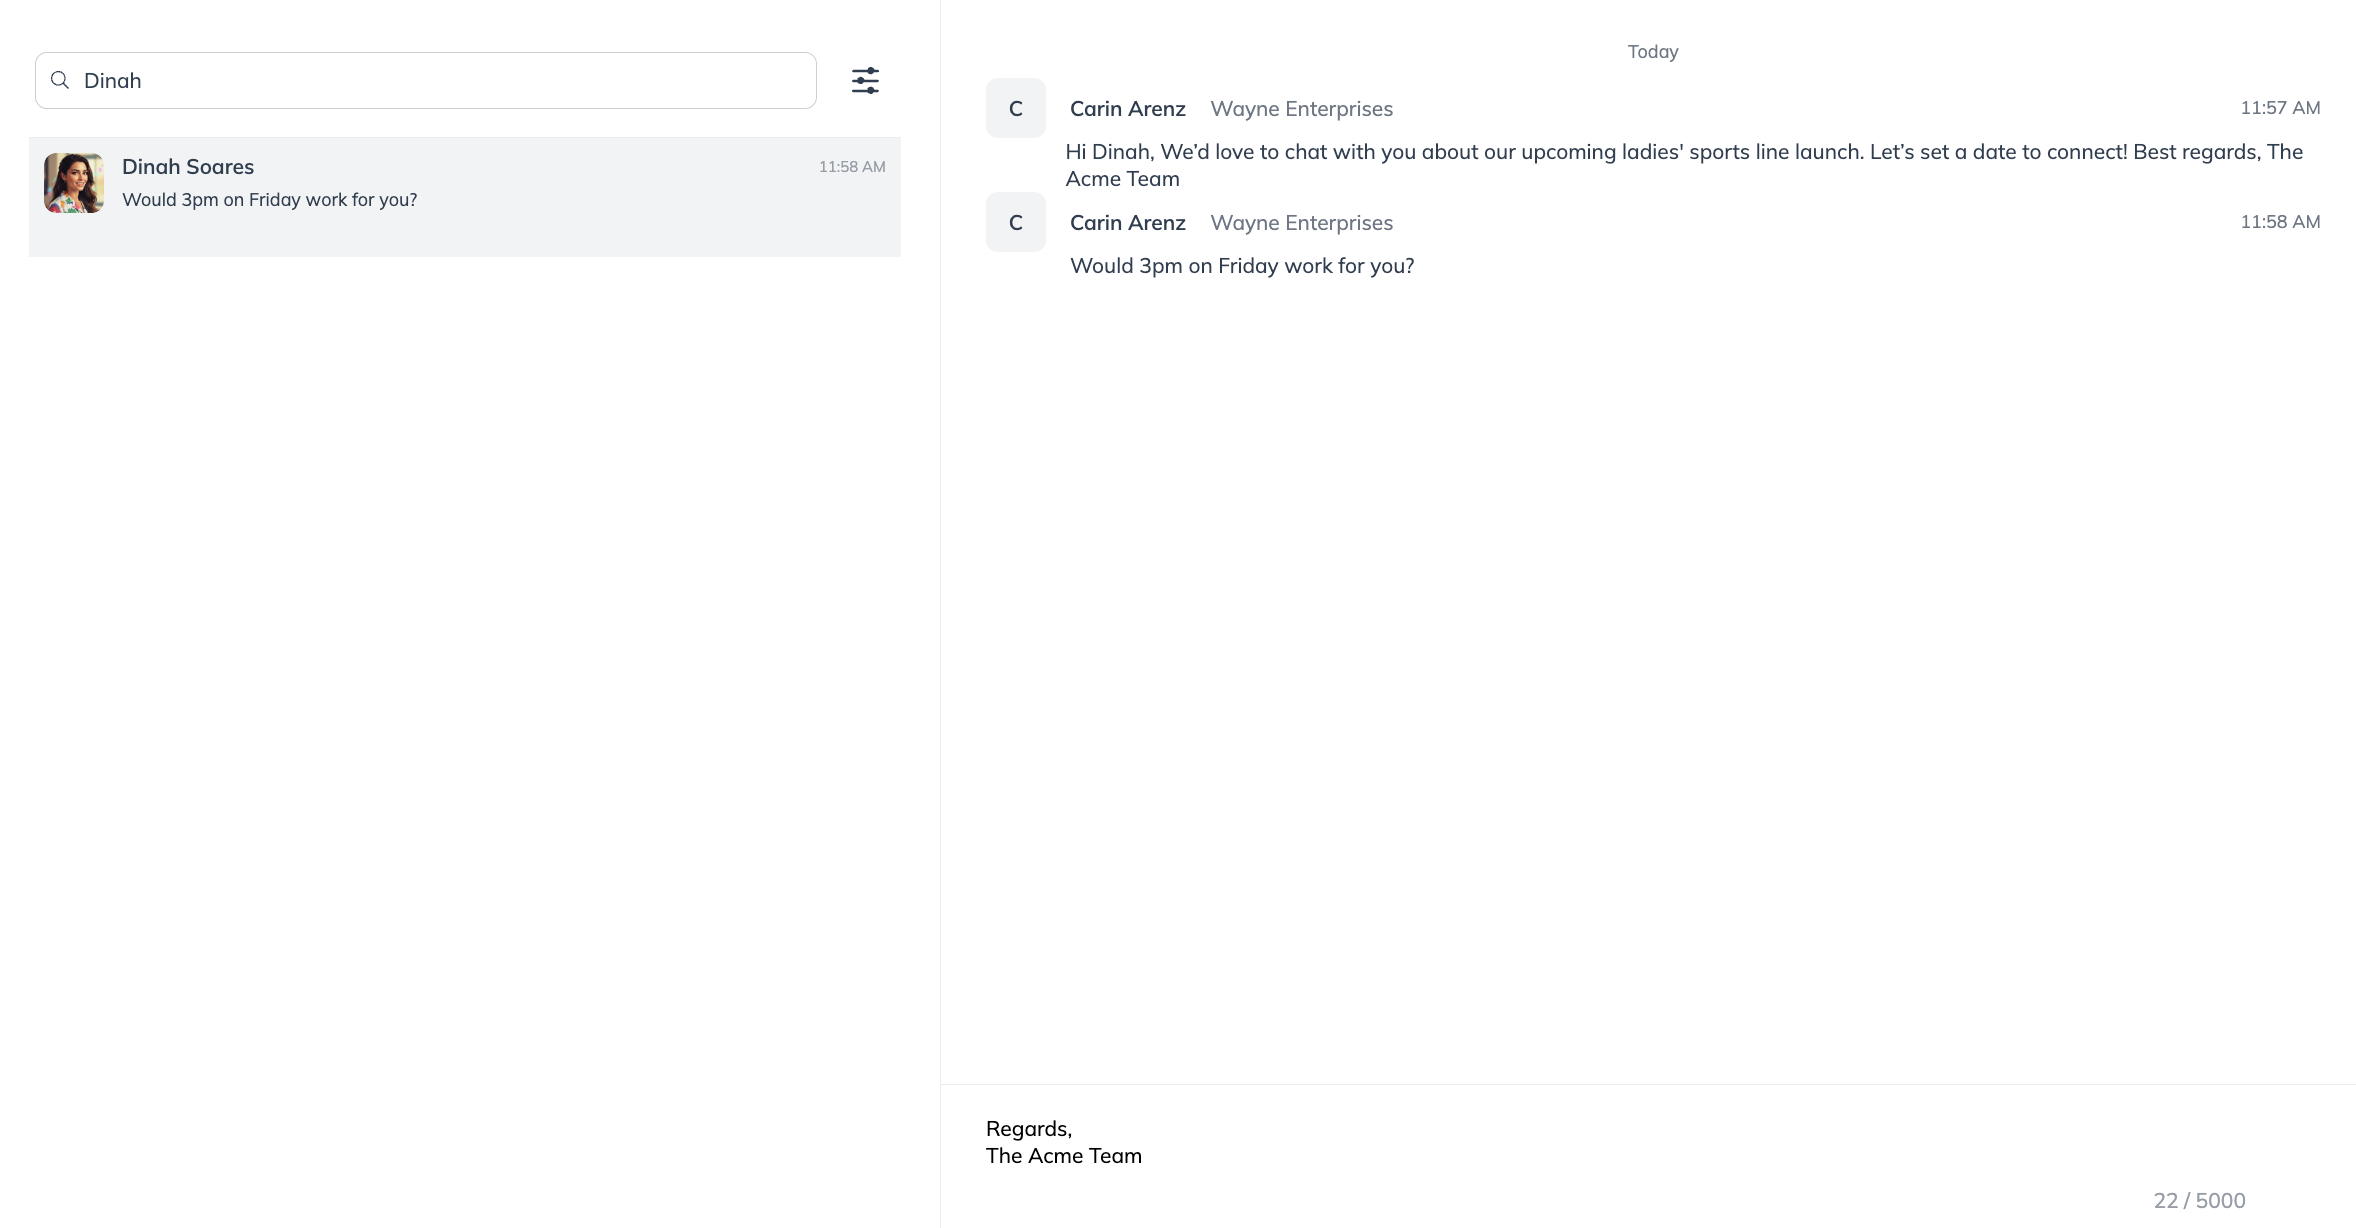Click the 11:58 AM timestamp in chat thread
This screenshot has width=2356, height=1228.
tap(2279, 222)
